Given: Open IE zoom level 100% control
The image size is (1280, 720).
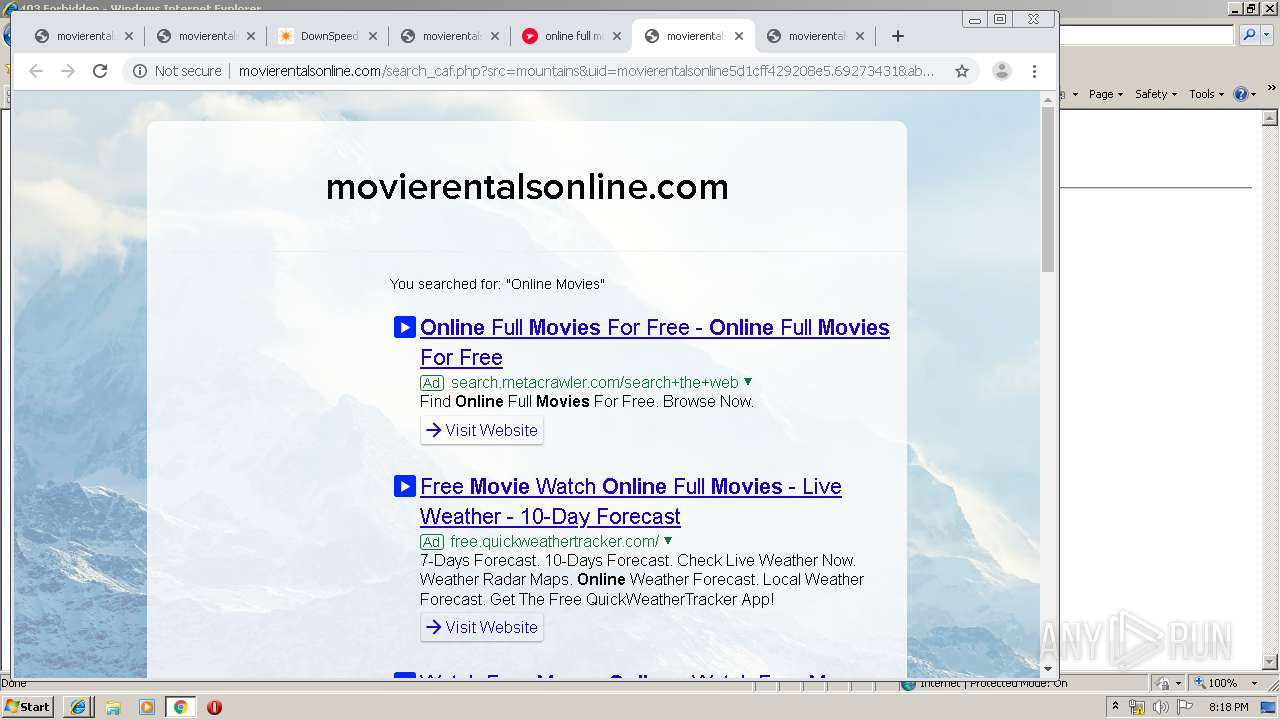Looking at the screenshot, I should (x=1216, y=683).
